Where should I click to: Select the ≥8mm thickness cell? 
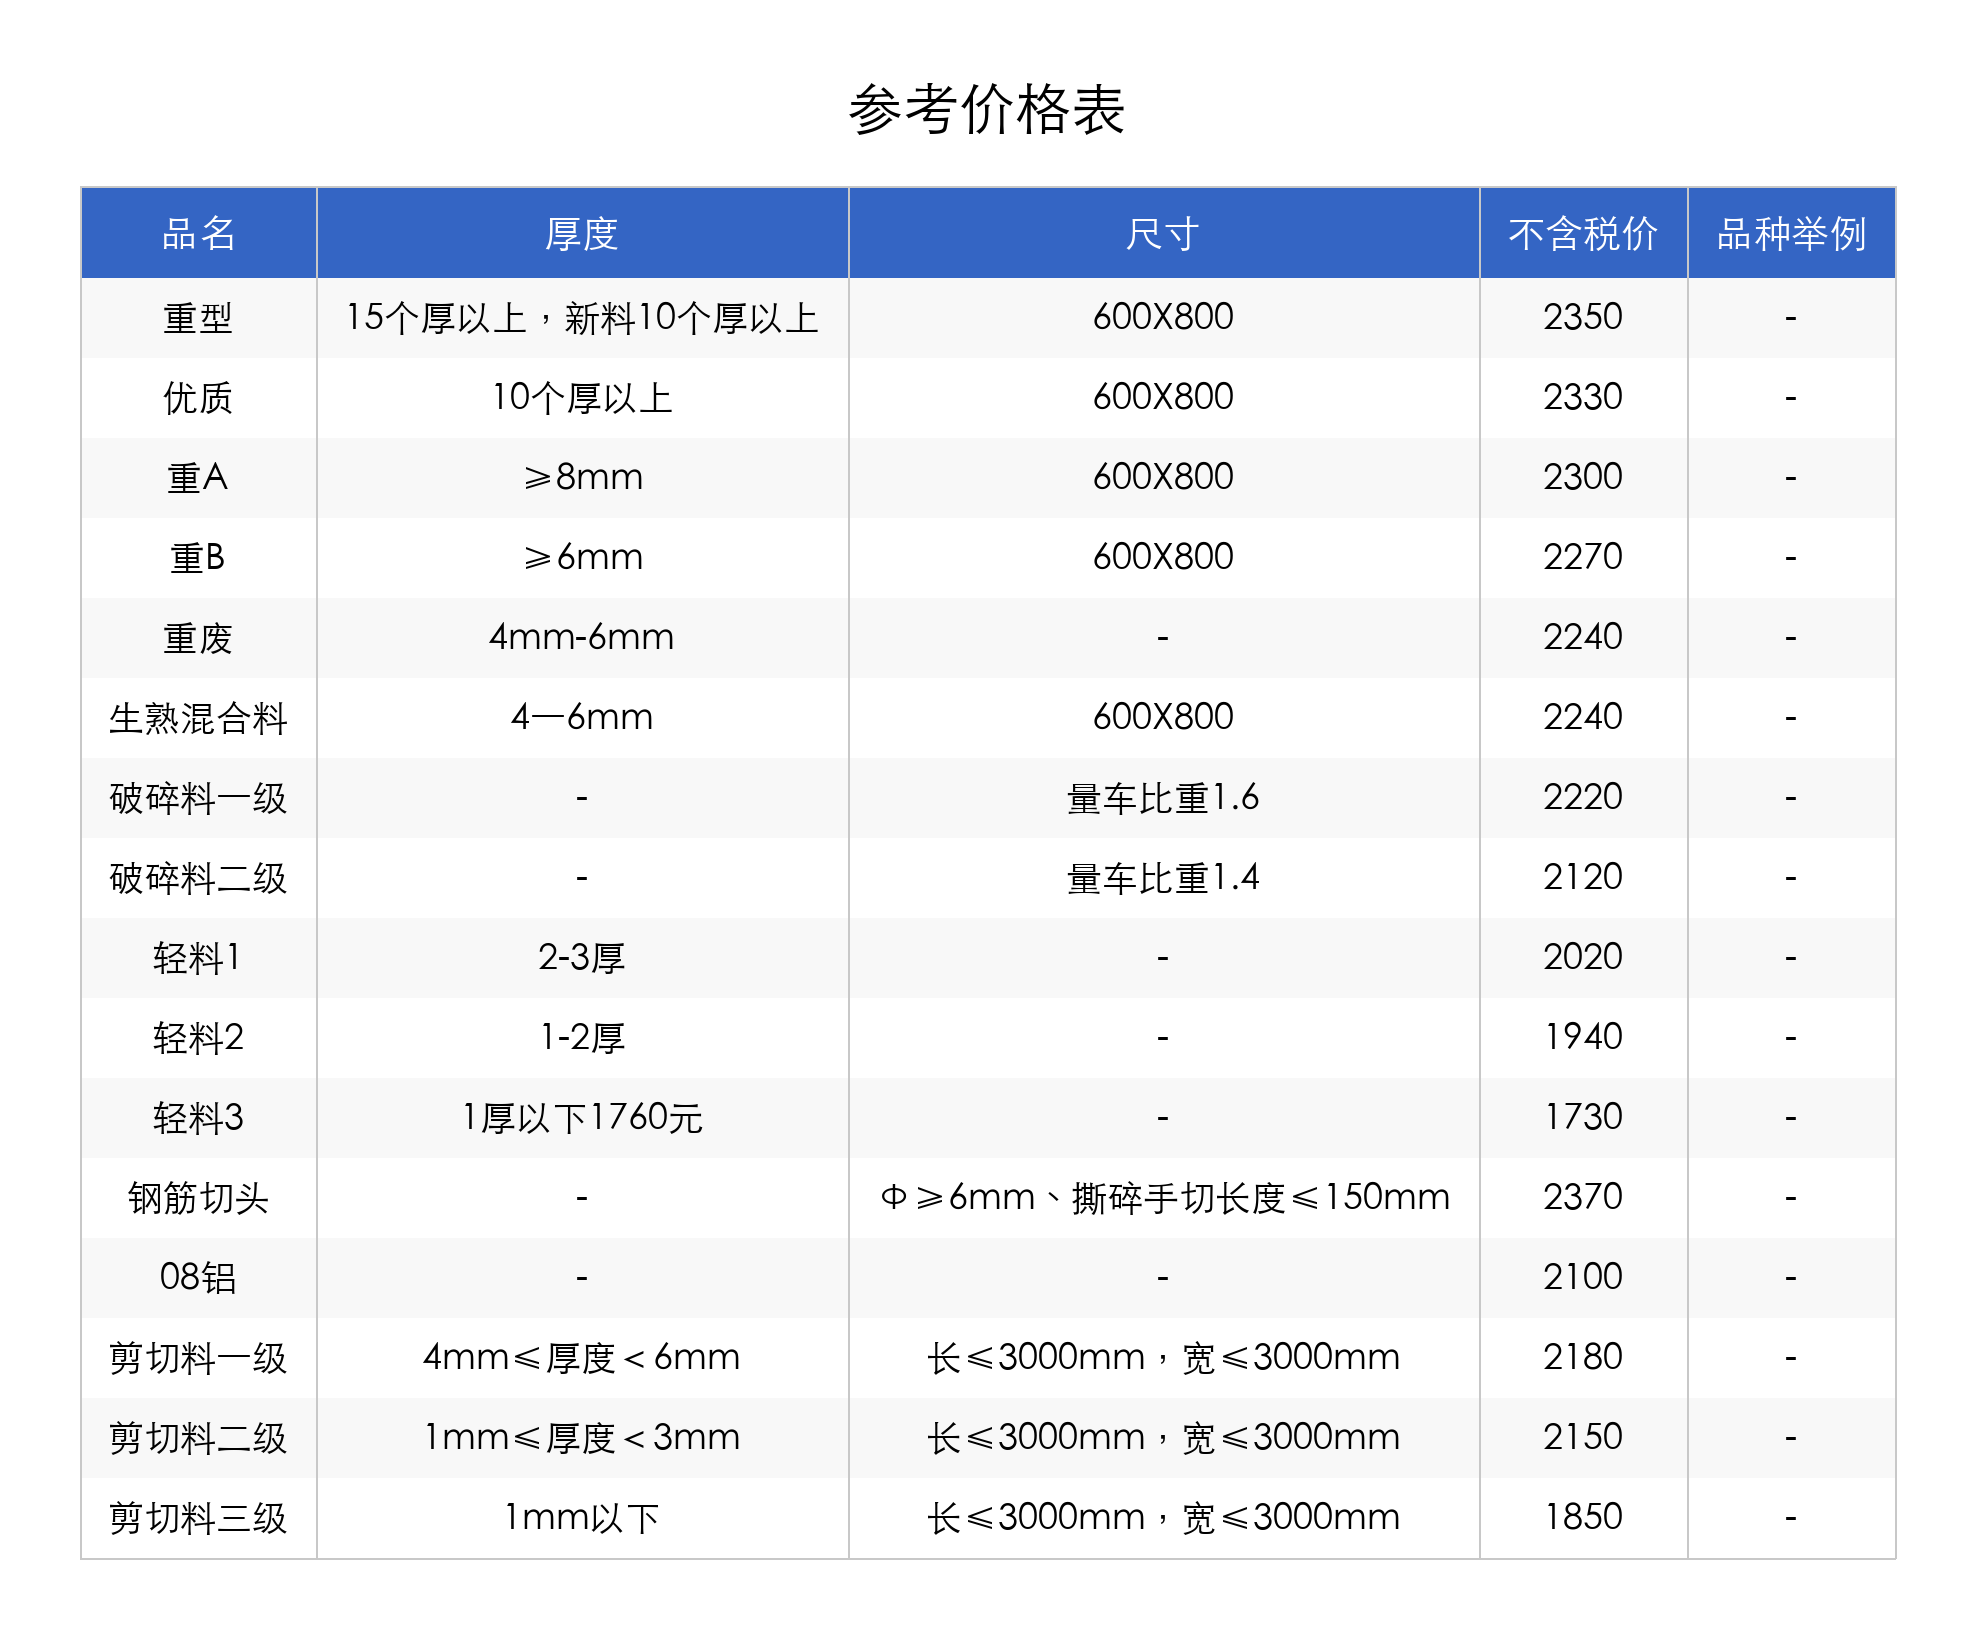pyautogui.click(x=582, y=477)
